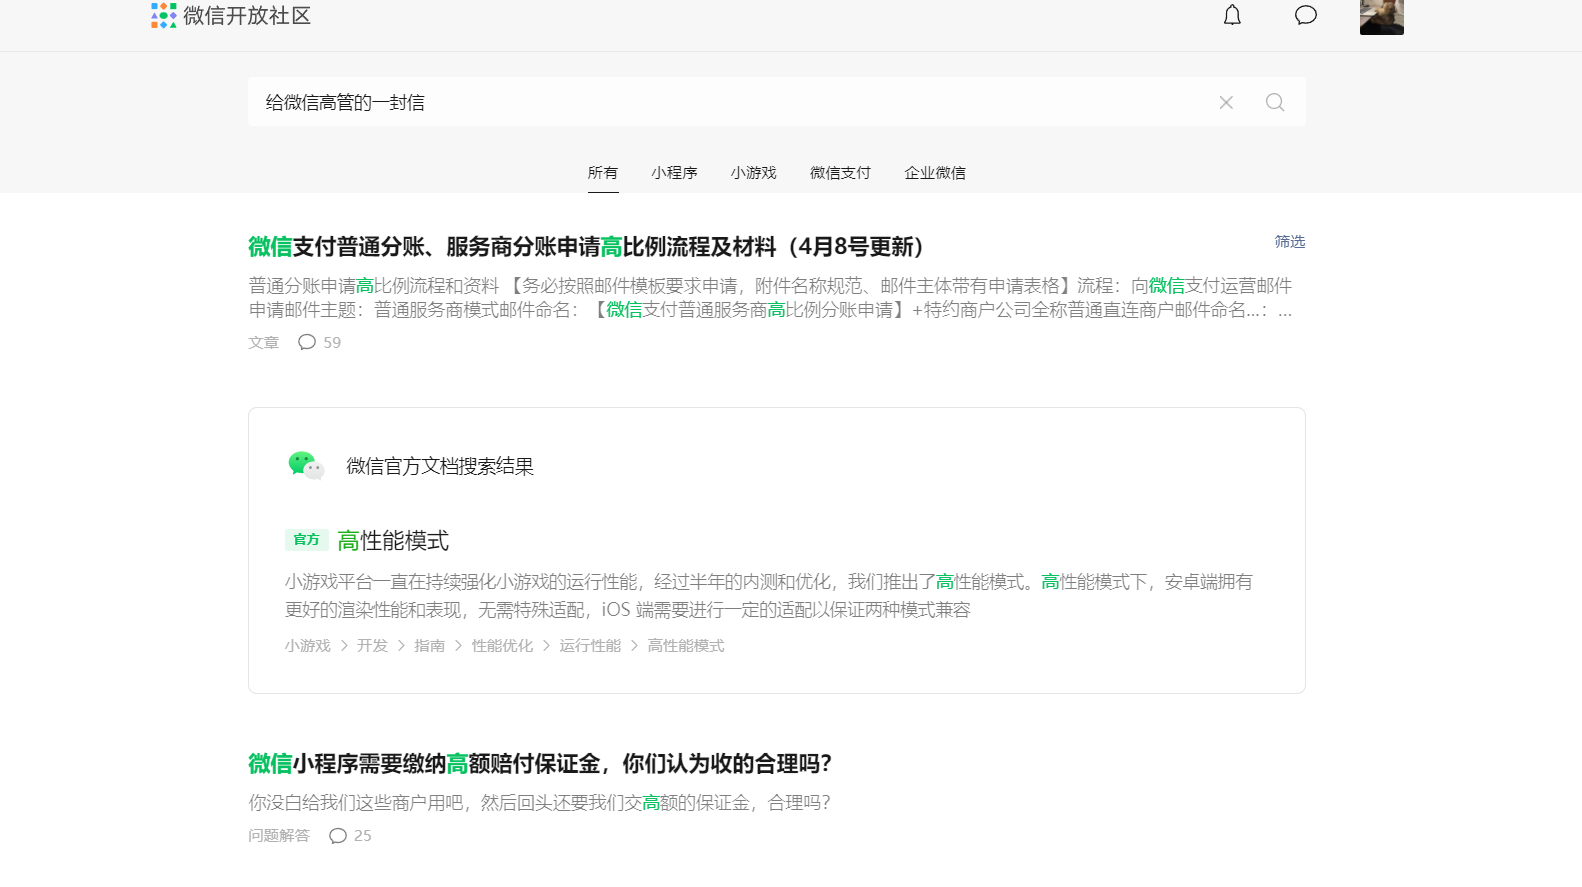The width and height of the screenshot is (1582, 887).
Task: Click the 问题解答 label
Action: pos(279,835)
